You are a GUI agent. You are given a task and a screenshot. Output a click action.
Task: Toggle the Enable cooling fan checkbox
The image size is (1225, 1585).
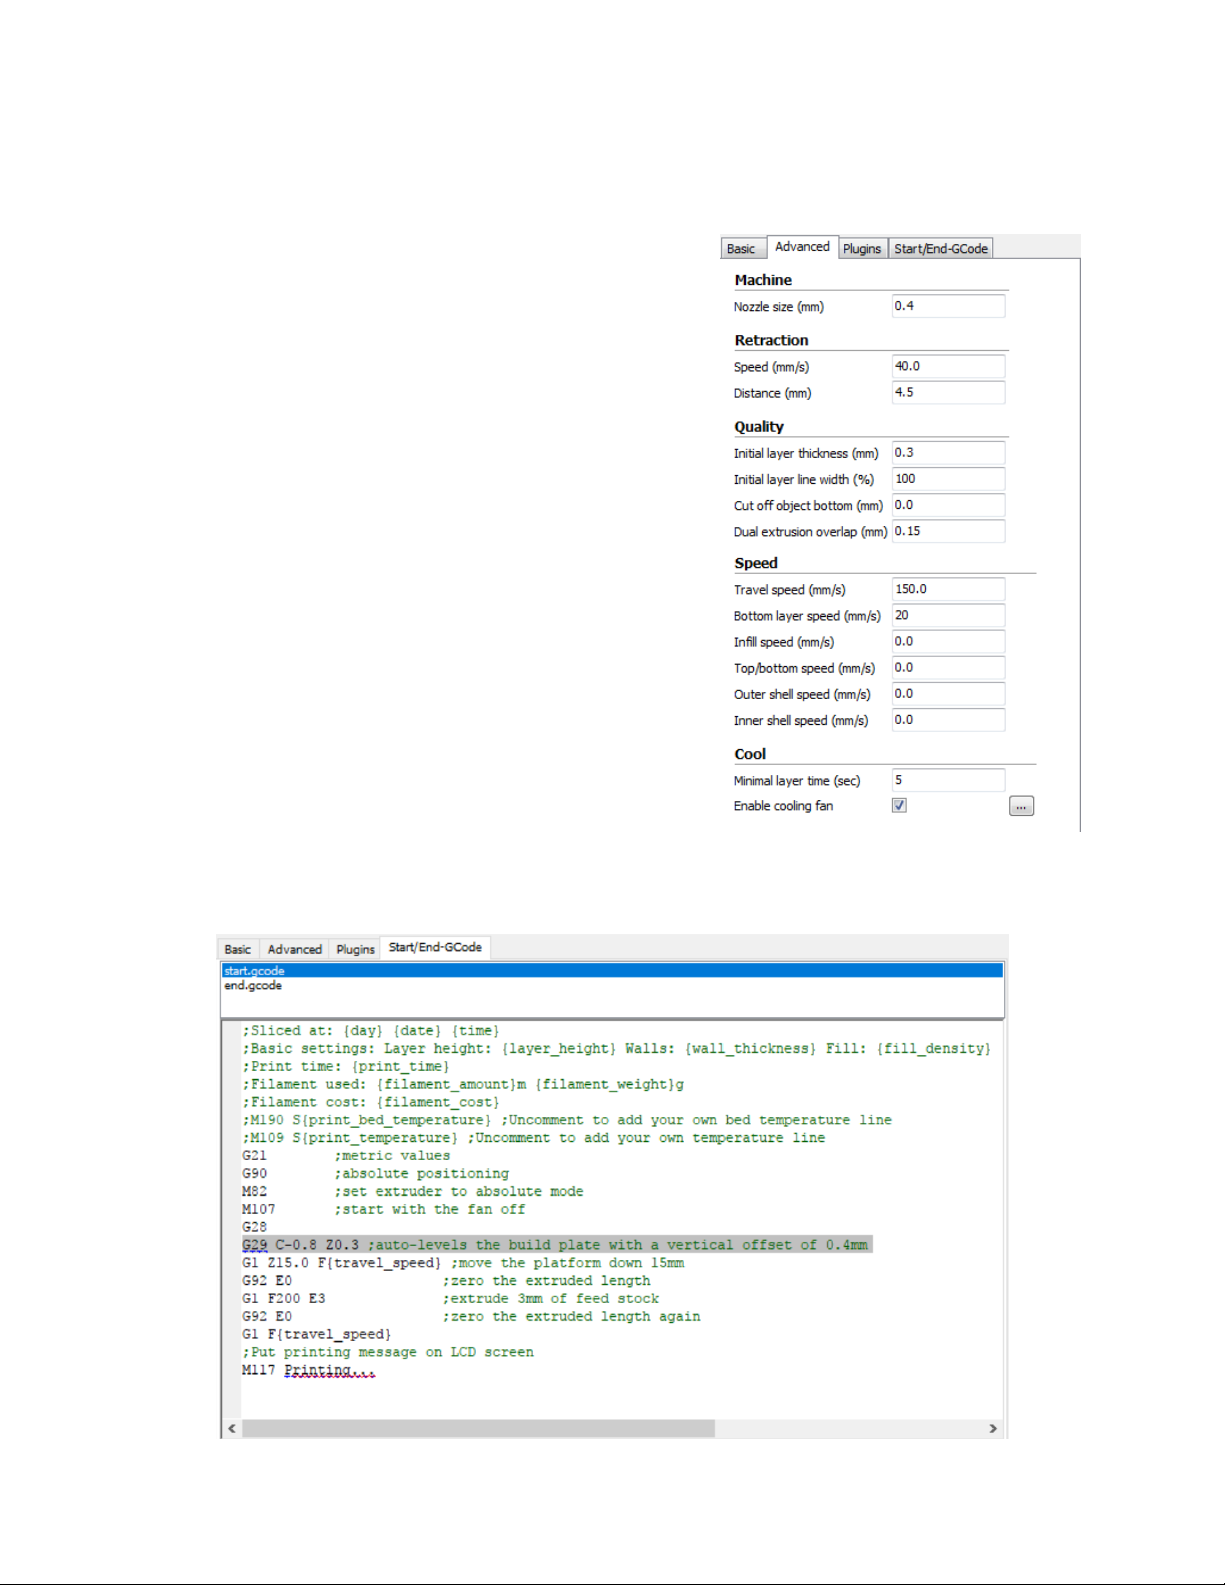tap(899, 805)
